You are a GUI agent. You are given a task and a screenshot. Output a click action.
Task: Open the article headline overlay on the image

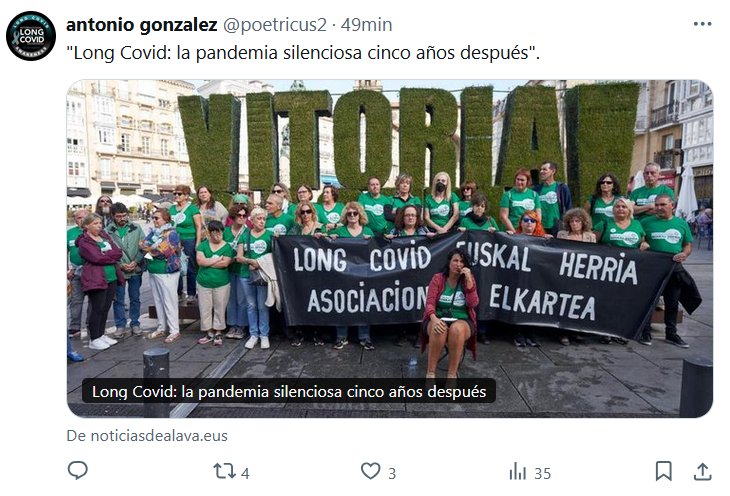289,391
